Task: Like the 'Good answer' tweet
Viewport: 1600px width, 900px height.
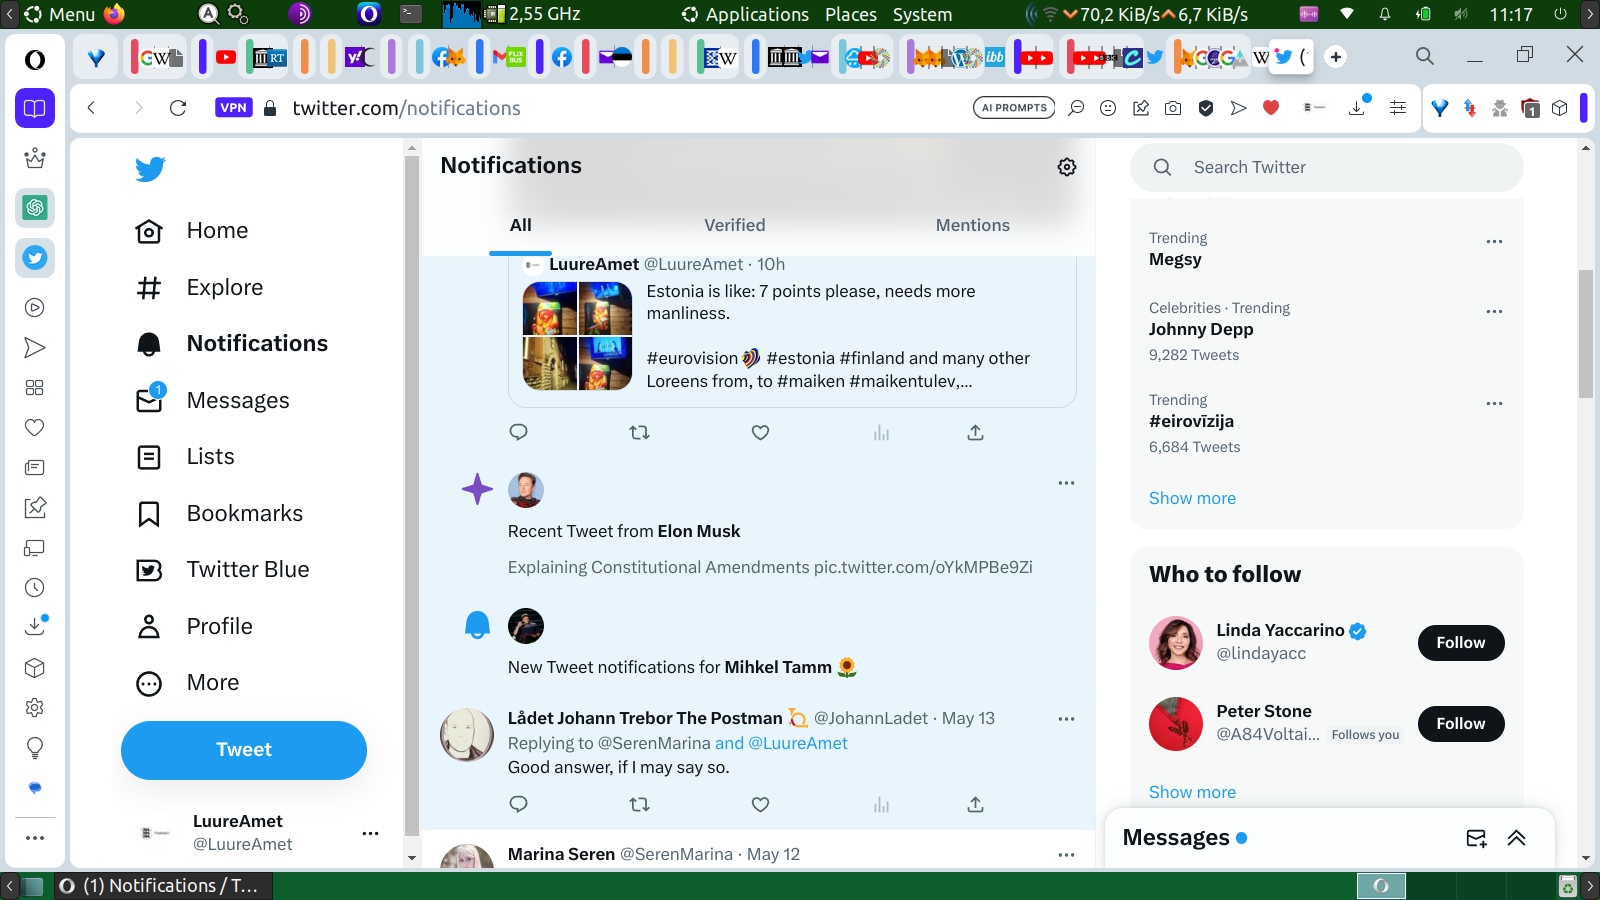Action: click(760, 804)
